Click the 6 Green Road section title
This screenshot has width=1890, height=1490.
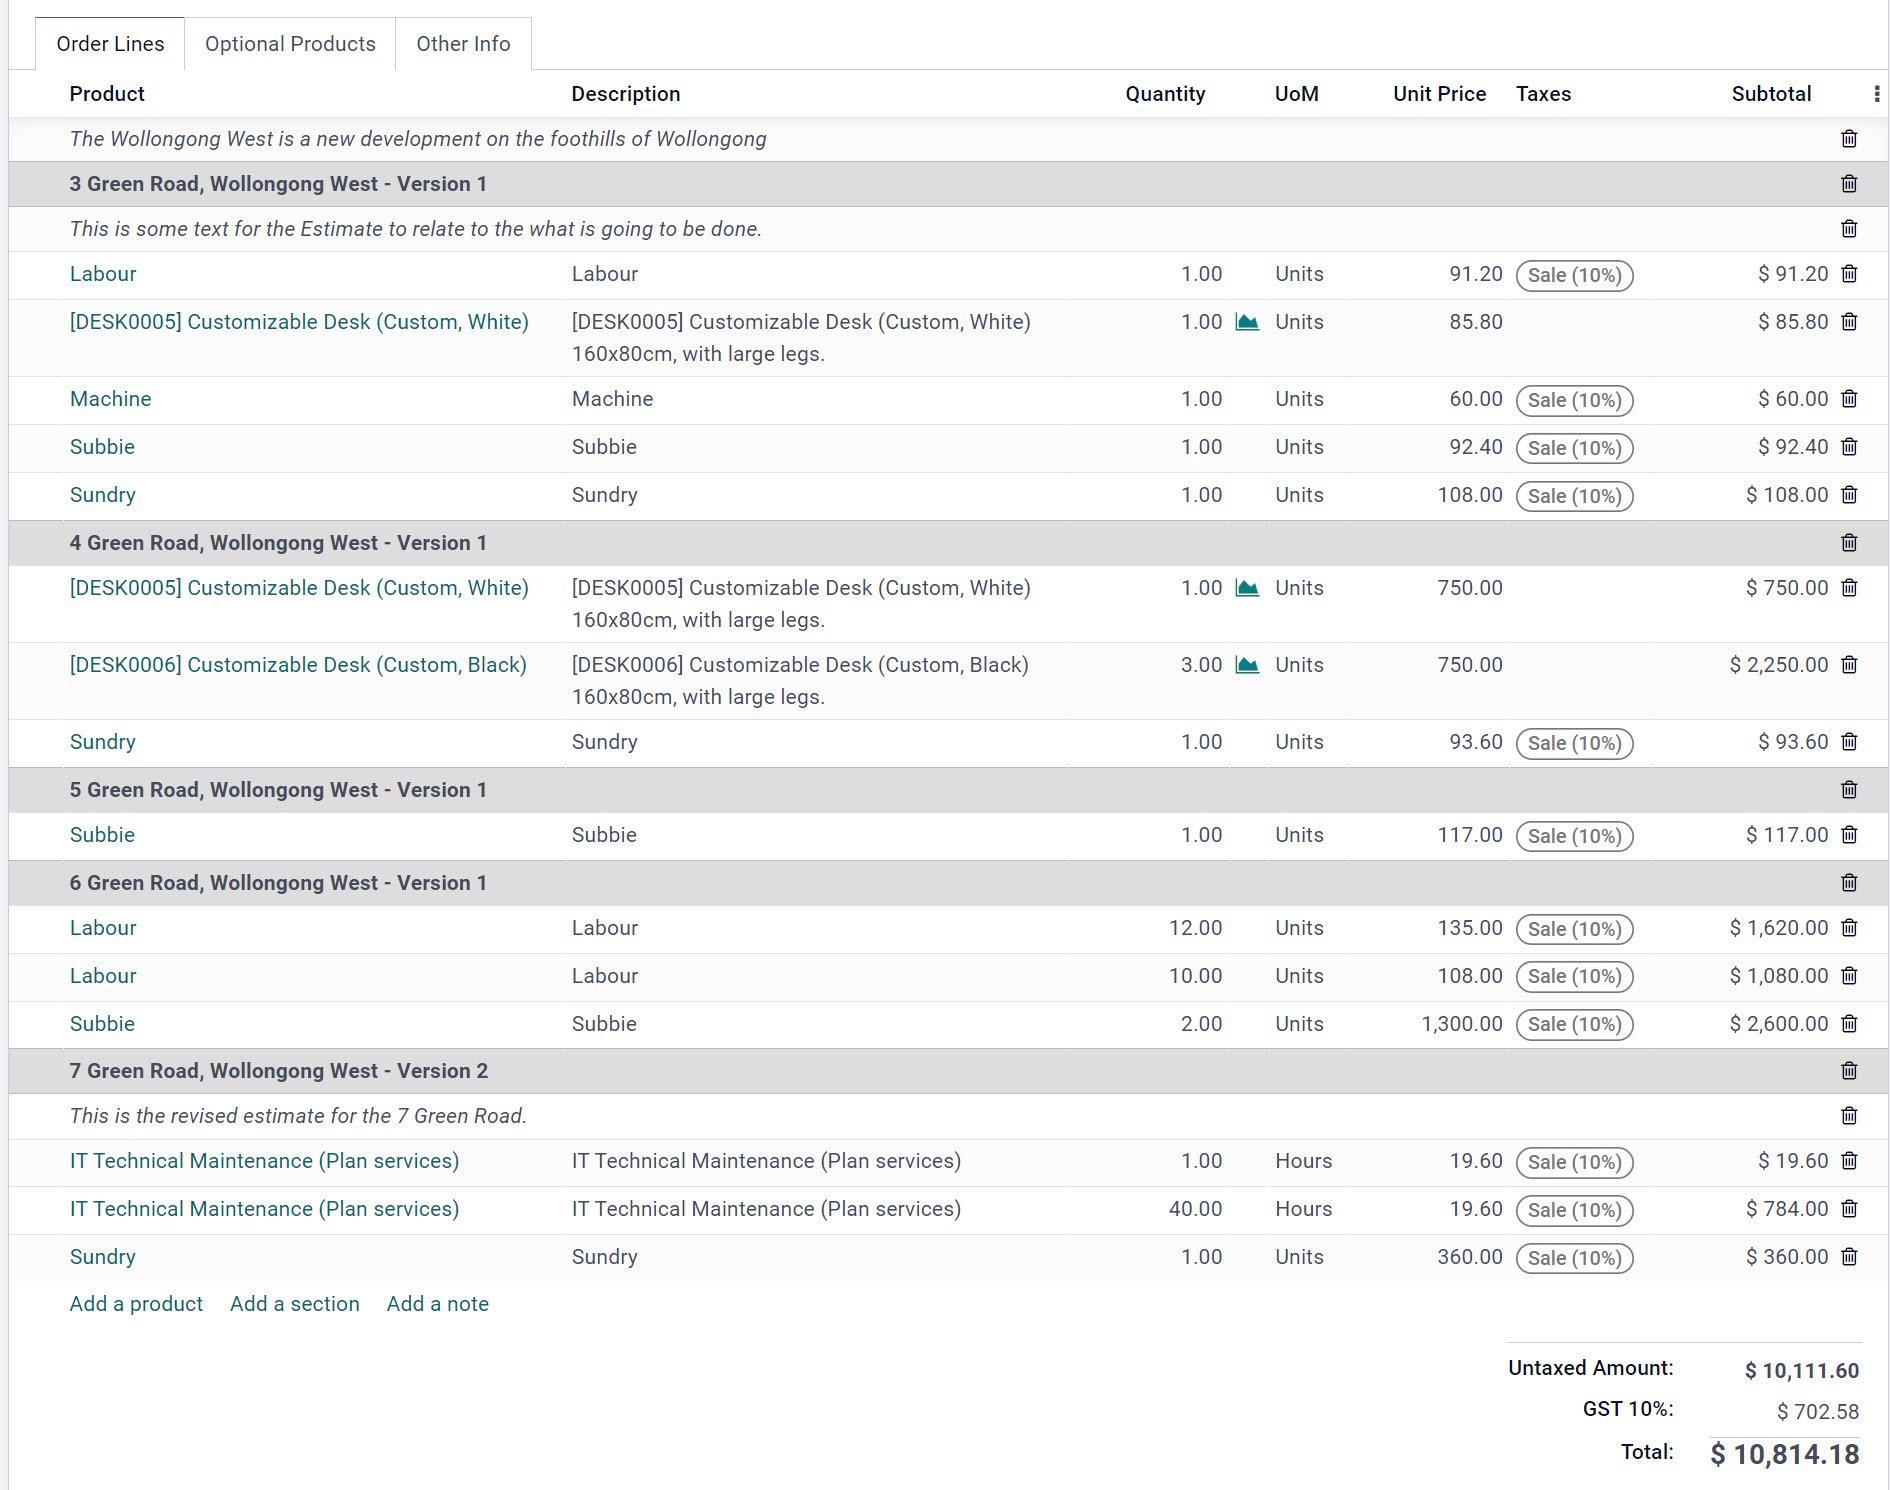click(x=278, y=883)
